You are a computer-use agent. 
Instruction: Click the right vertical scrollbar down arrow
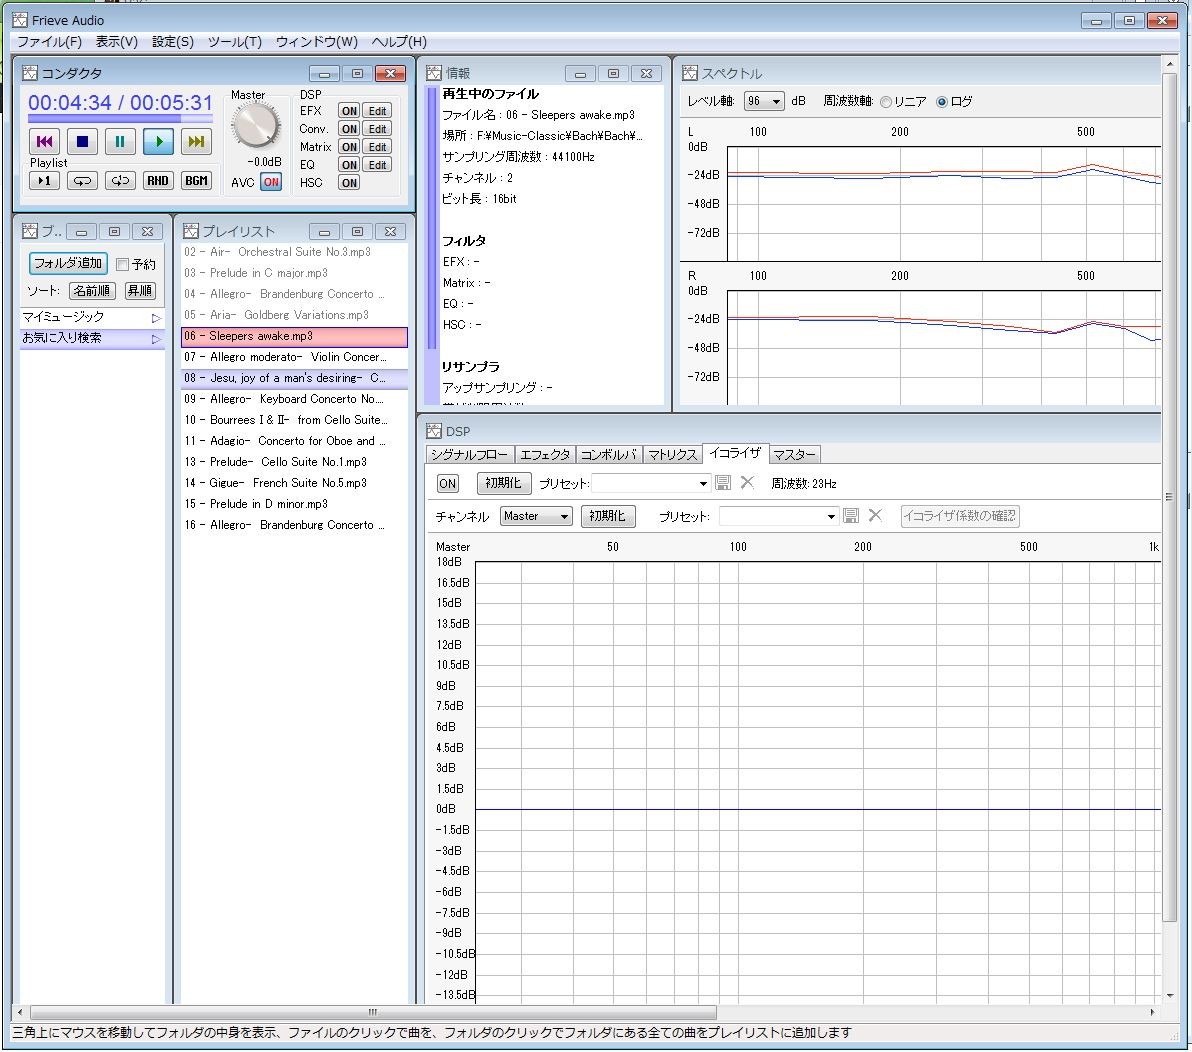point(1170,995)
